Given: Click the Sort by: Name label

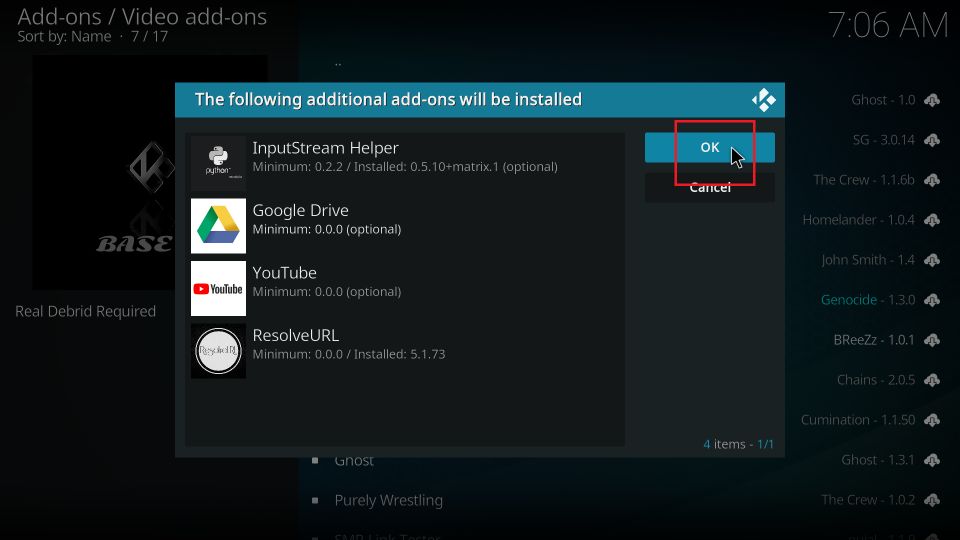Looking at the screenshot, I should (x=64, y=37).
